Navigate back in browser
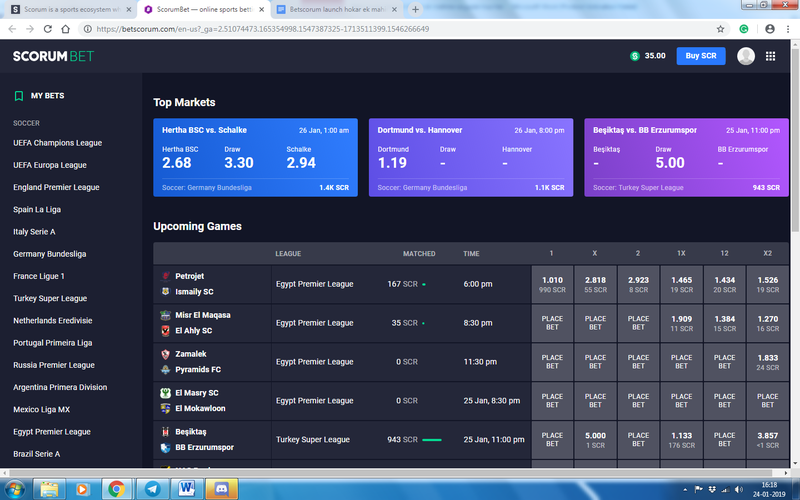The height and width of the screenshot is (500, 800). coord(12,29)
